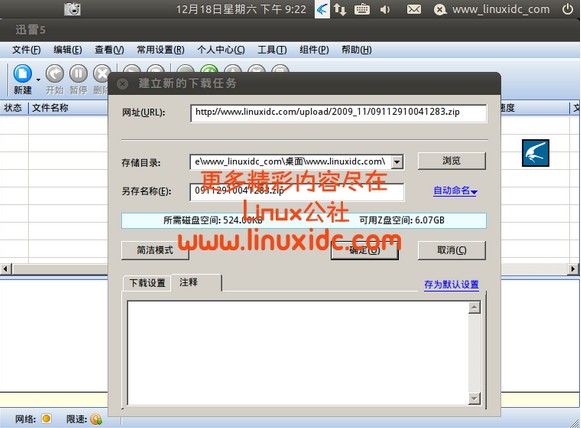Click the New (新建) task icon
This screenshot has width=581, height=428.
[22, 74]
